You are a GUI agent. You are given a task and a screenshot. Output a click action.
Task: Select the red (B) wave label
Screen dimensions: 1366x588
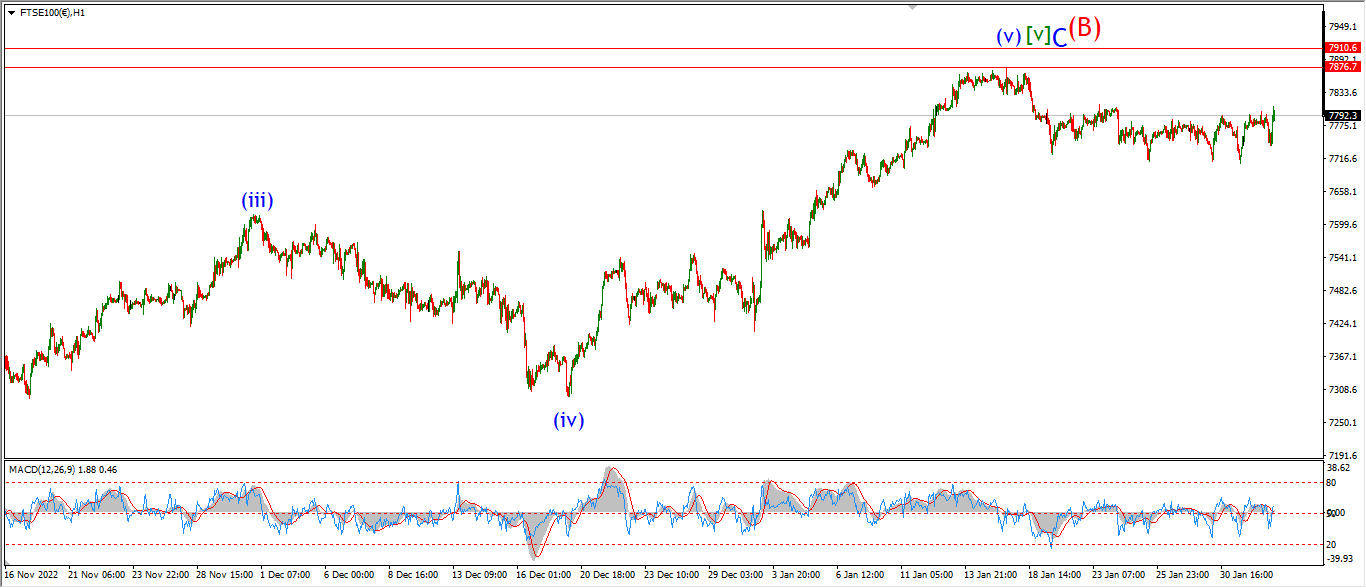coord(1084,28)
